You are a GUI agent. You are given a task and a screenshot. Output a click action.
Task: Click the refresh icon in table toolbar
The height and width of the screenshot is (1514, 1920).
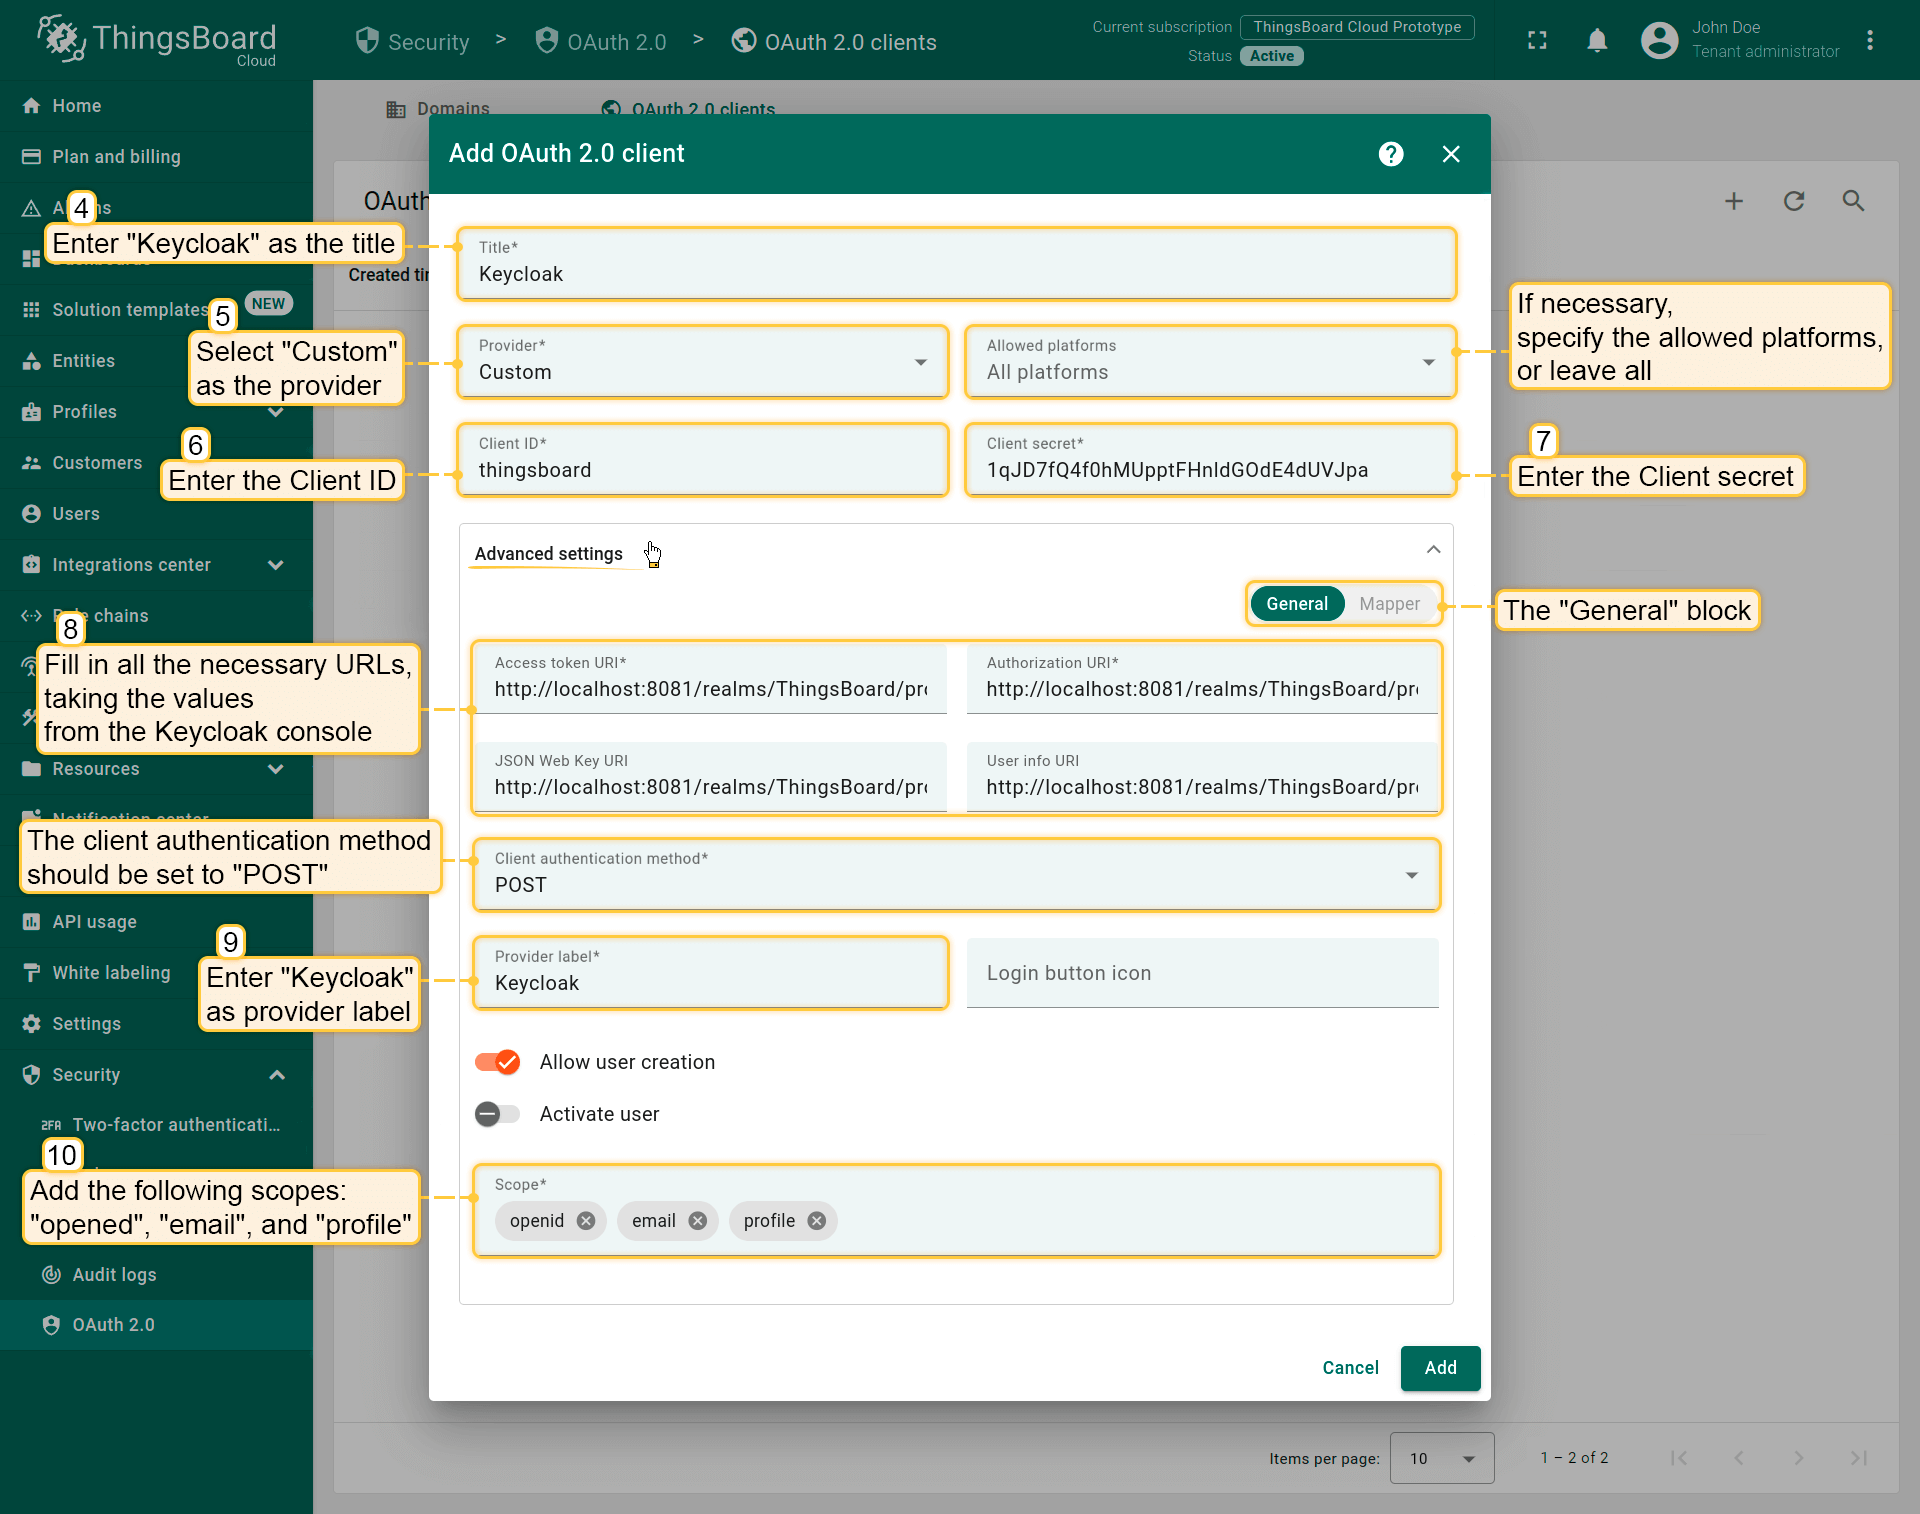pos(1793,201)
